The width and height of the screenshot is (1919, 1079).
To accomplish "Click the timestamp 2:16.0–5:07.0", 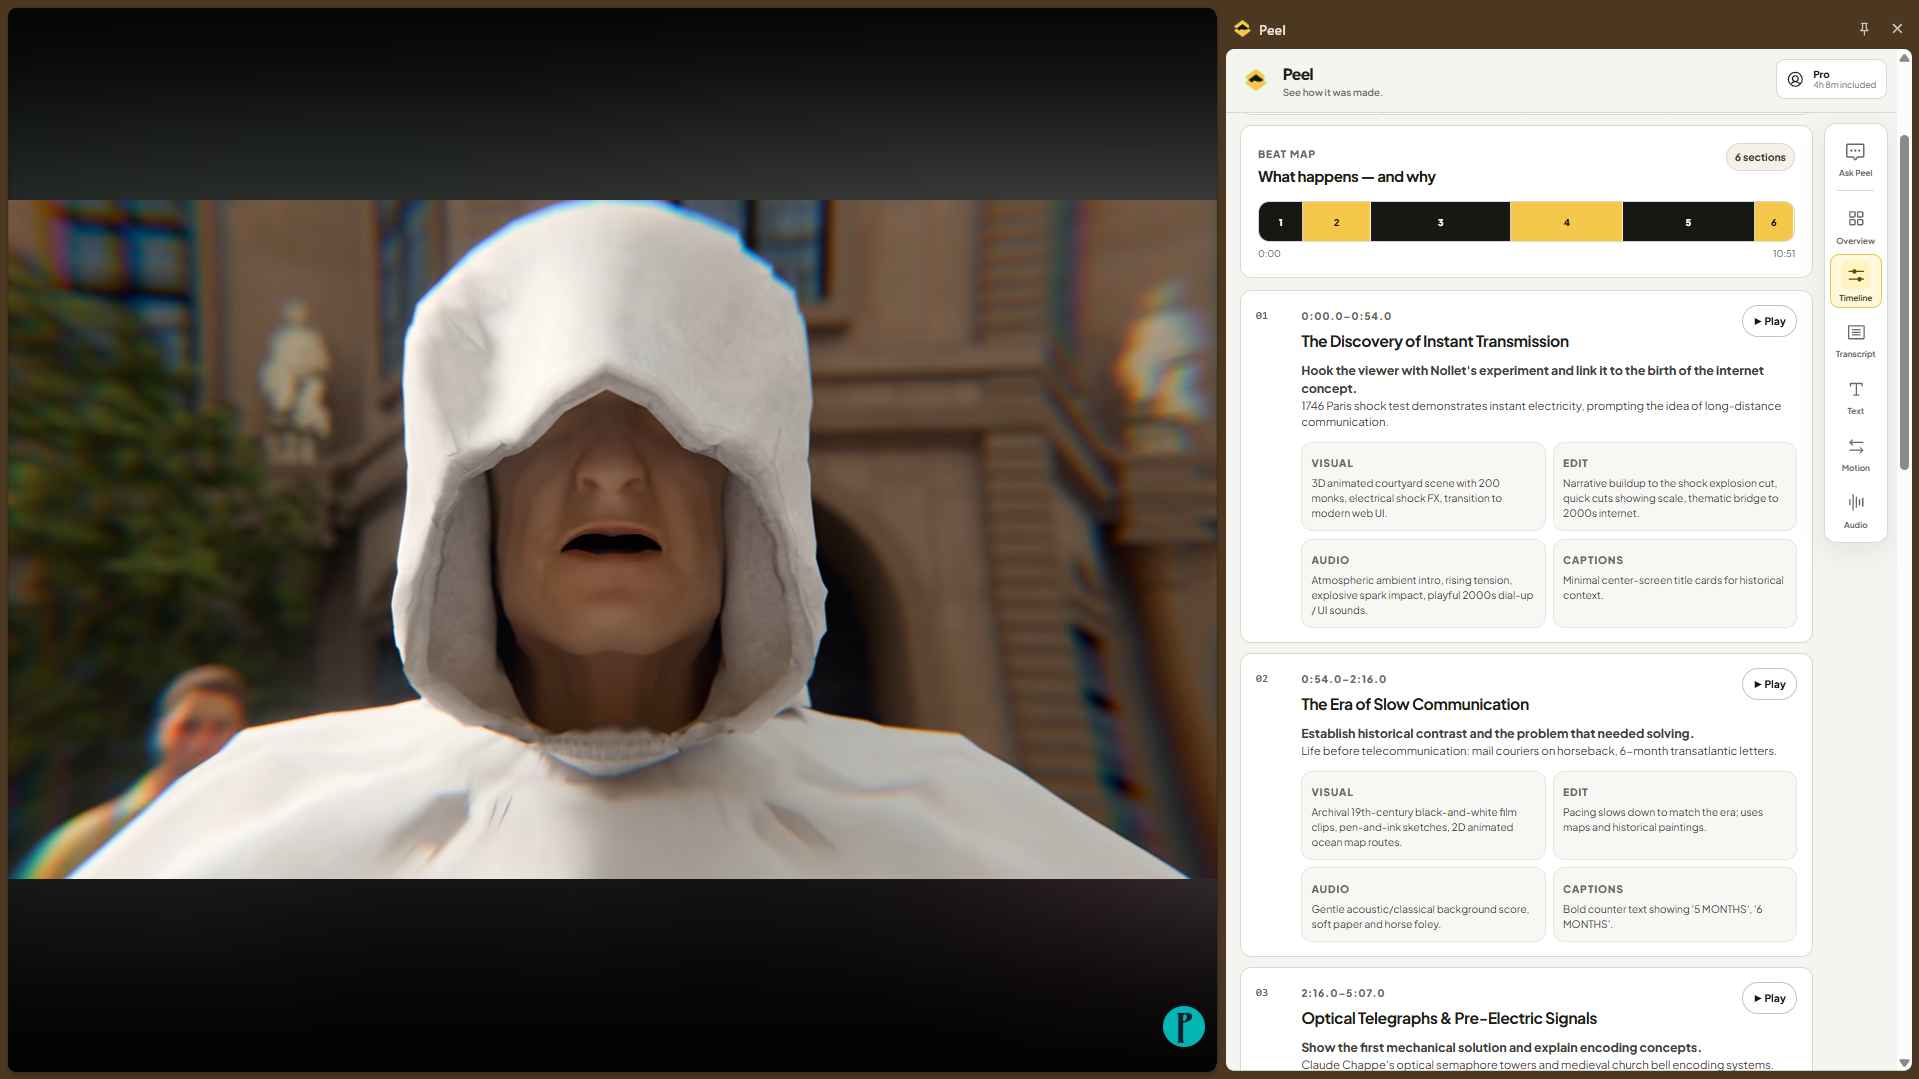I will click(x=1343, y=993).
